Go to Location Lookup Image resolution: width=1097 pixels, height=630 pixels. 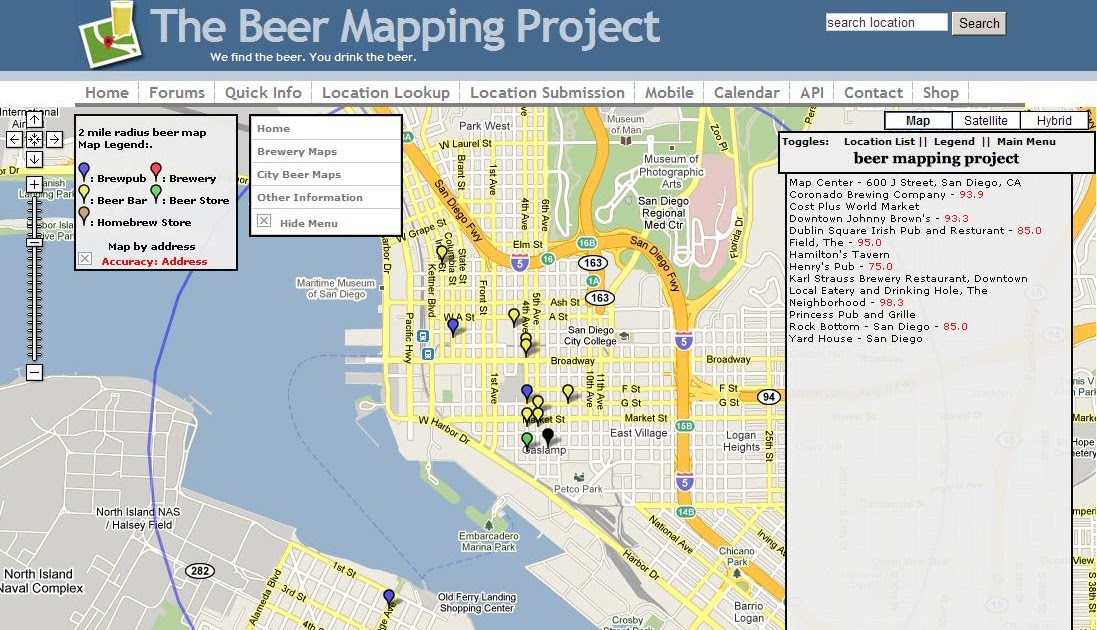(x=385, y=92)
